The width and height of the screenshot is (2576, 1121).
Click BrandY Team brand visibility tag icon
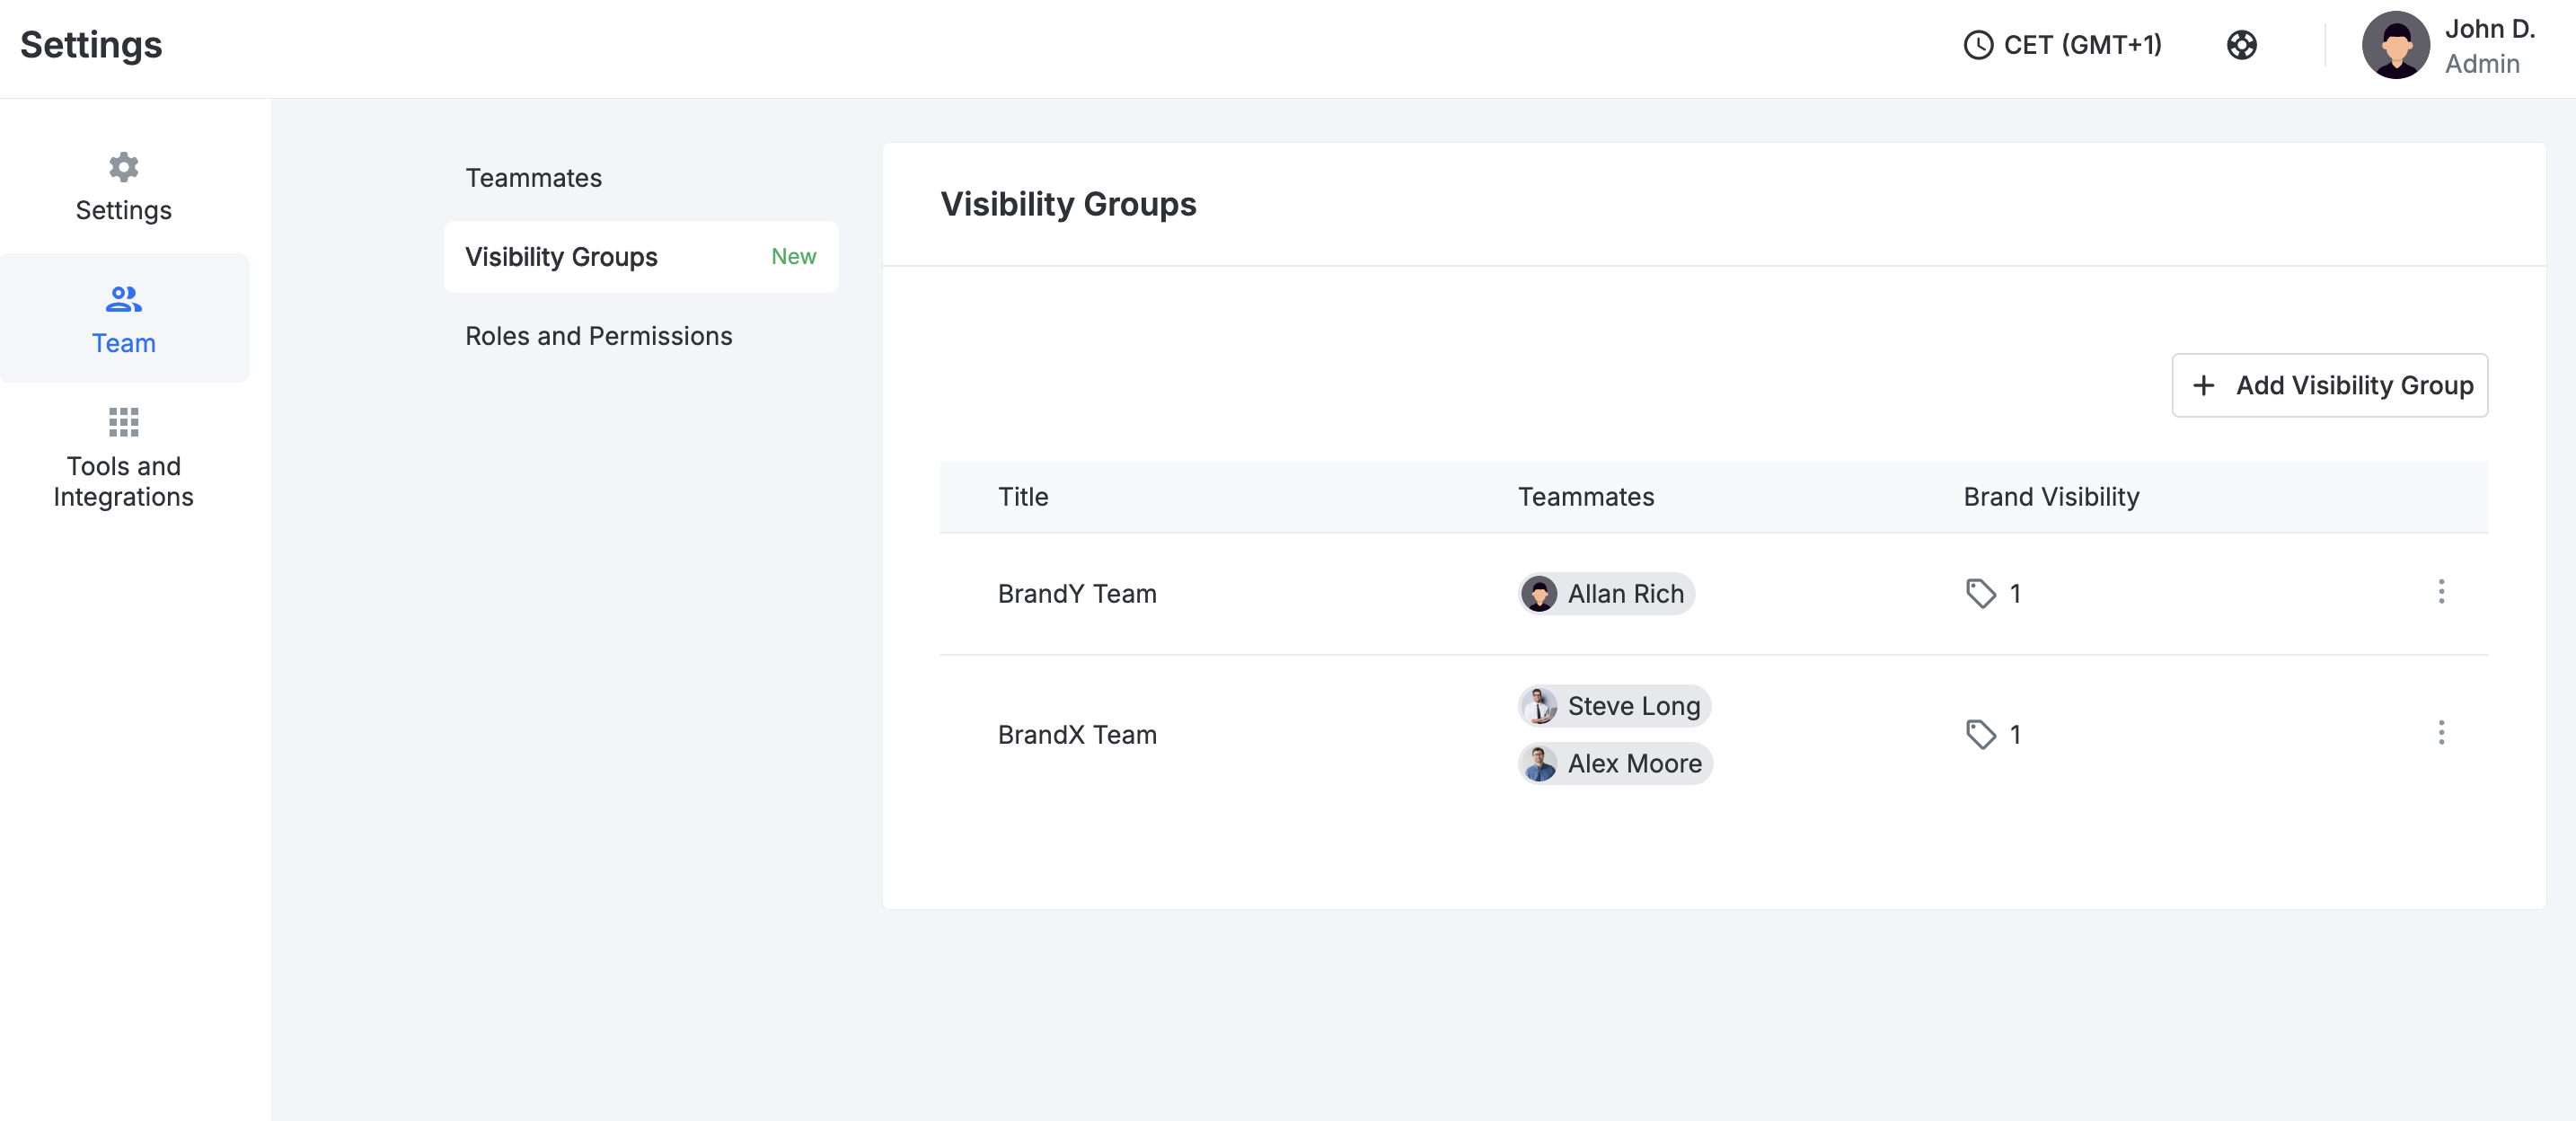1980,593
